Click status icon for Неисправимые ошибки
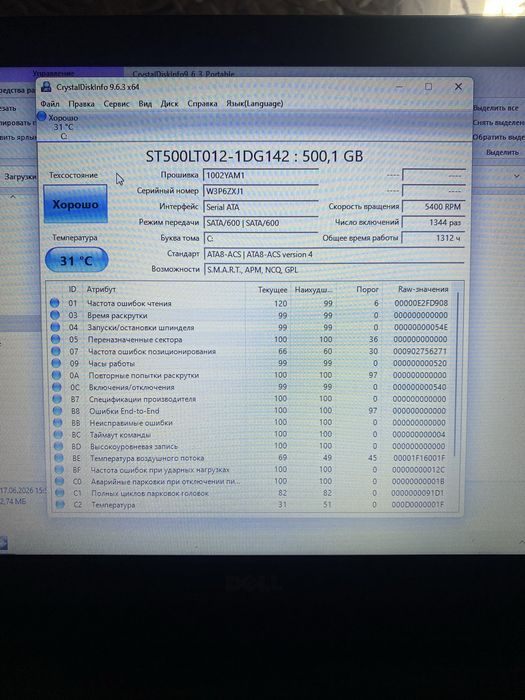This screenshot has height=700, width=525. tap(58, 422)
